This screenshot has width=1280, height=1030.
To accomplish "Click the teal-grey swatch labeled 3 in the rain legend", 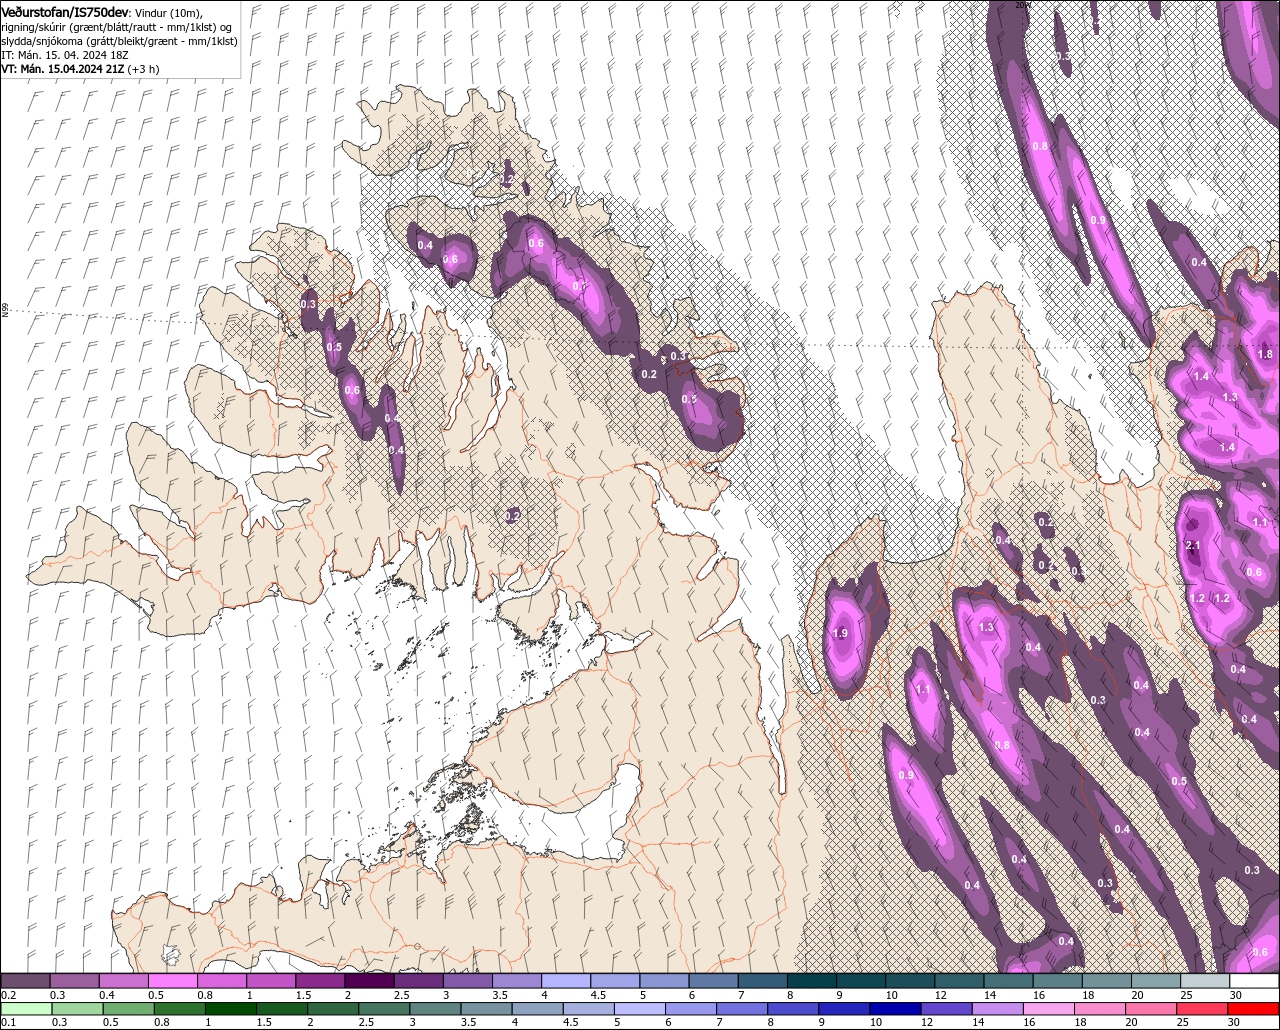I will tap(435, 1009).
